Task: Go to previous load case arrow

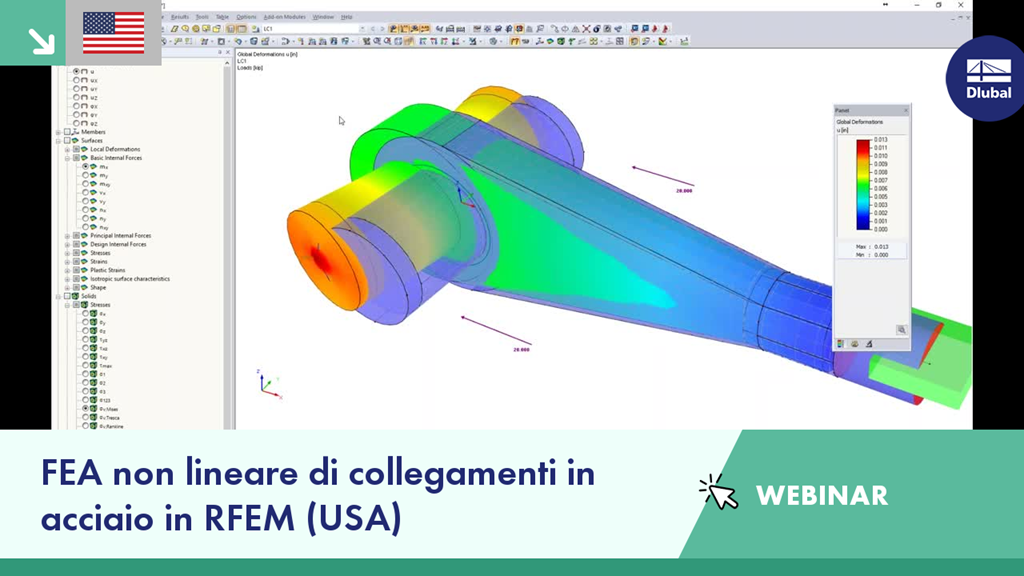Action: click(374, 29)
